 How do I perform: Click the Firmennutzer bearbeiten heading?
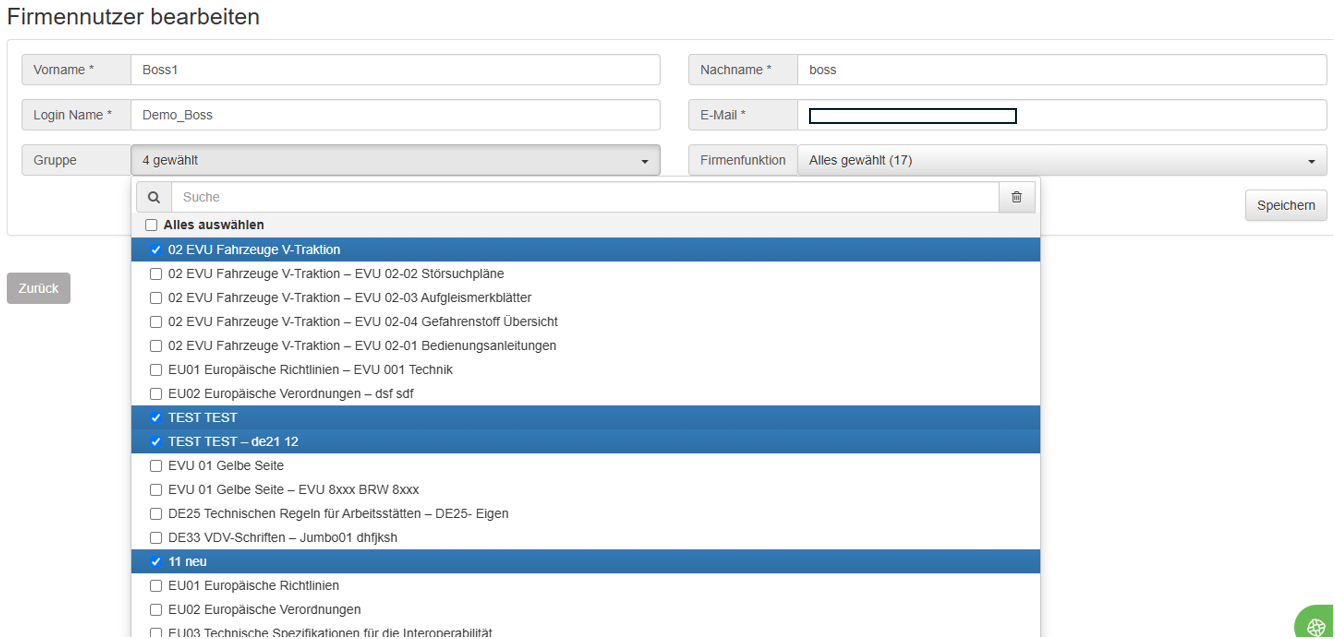[x=133, y=17]
